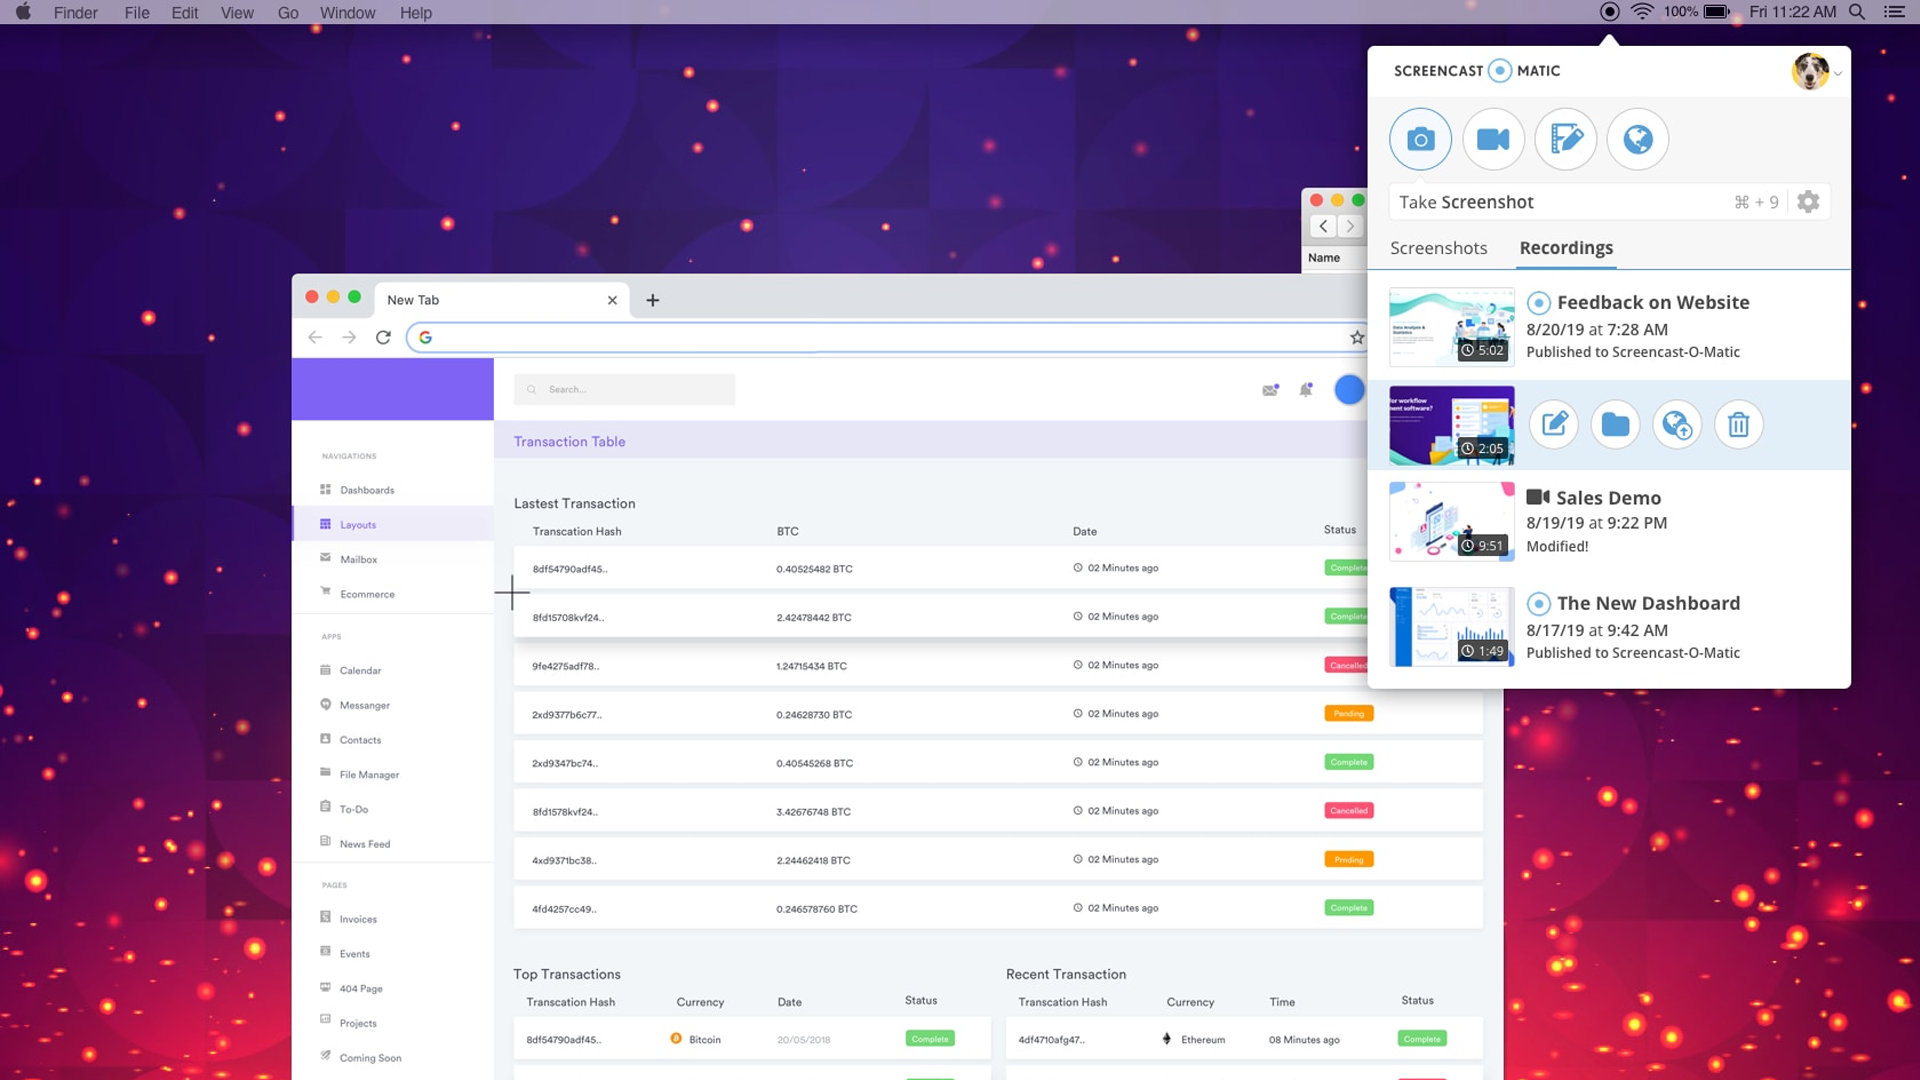Open the profile avatar dropdown in Screencast-O-Matic
This screenshot has height=1080, width=1920.
point(1816,71)
